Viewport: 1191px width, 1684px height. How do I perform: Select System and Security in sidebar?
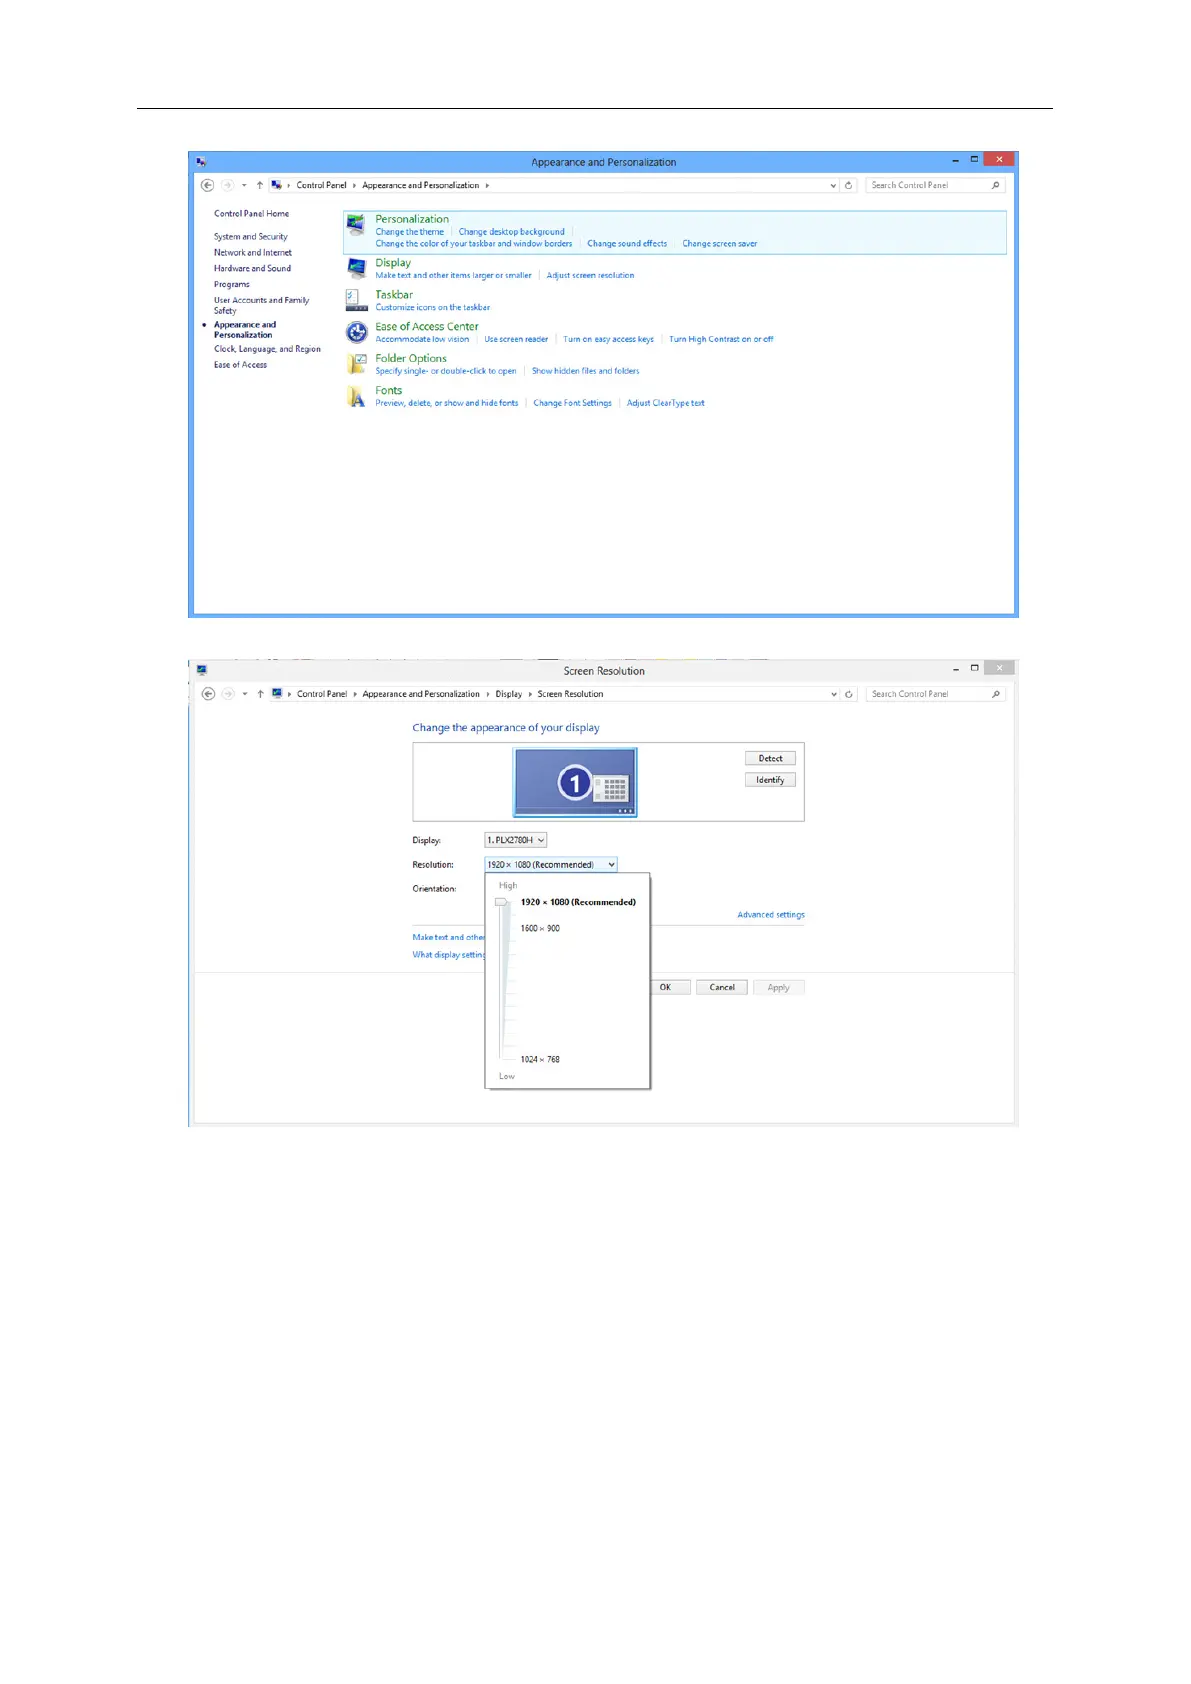pos(250,237)
